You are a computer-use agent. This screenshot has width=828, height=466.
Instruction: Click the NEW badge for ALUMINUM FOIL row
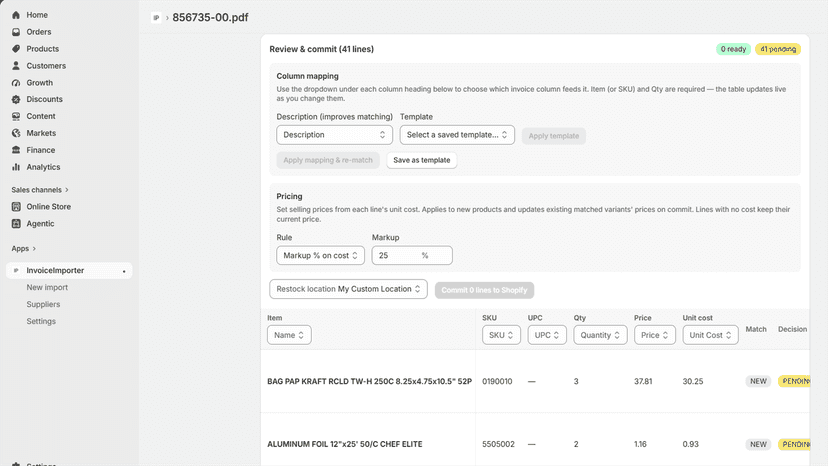tap(758, 444)
